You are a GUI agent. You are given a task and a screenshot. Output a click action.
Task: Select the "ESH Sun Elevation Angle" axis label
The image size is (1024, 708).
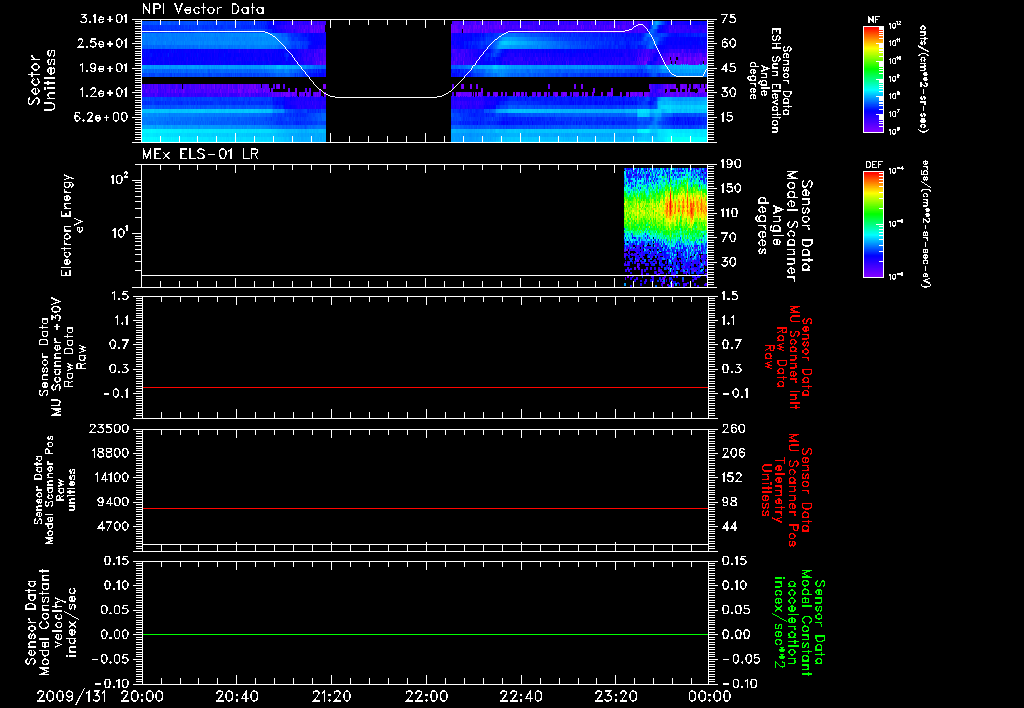point(769,80)
